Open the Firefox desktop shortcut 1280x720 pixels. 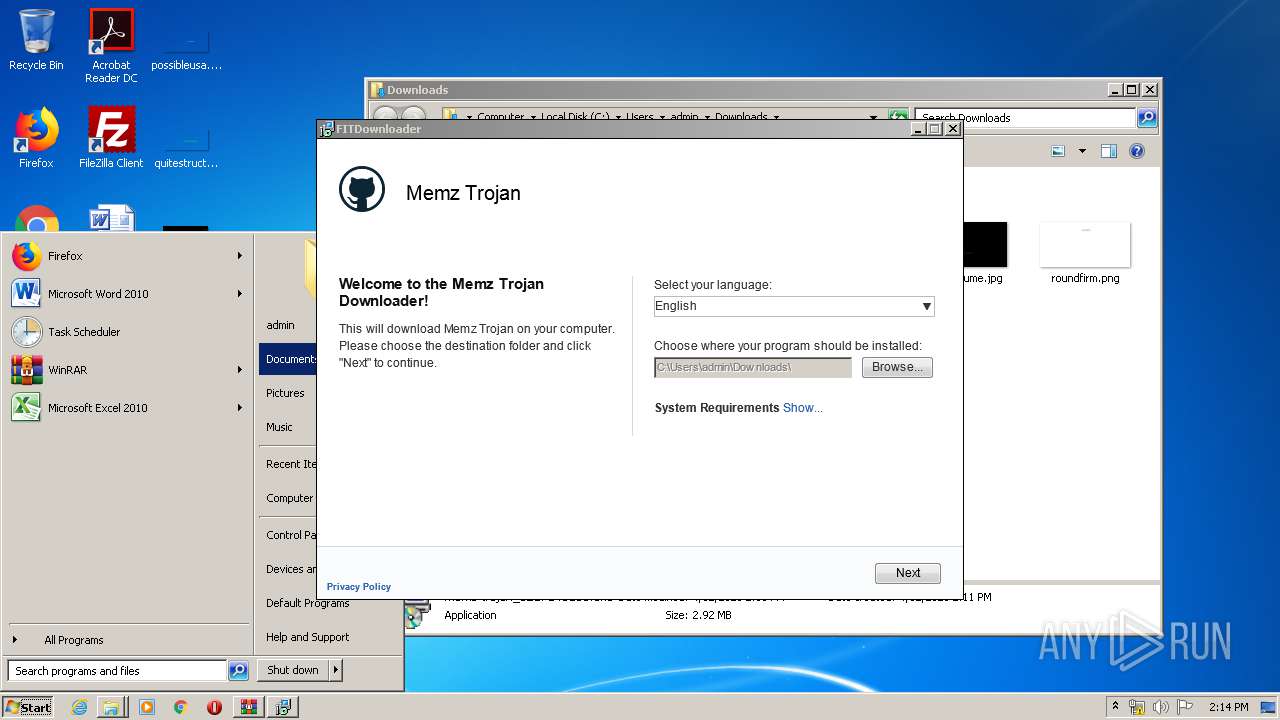(36, 138)
